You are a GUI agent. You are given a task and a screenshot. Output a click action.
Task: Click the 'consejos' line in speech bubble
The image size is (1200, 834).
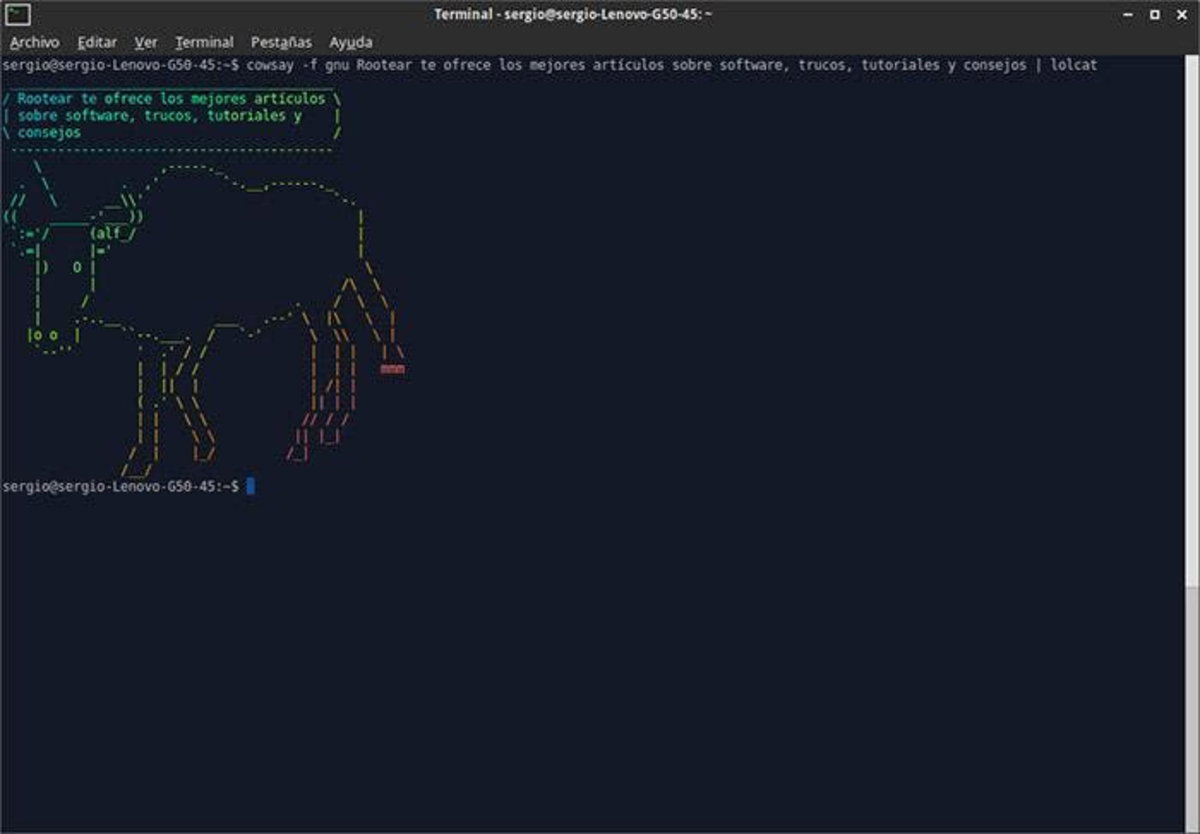pos(49,132)
